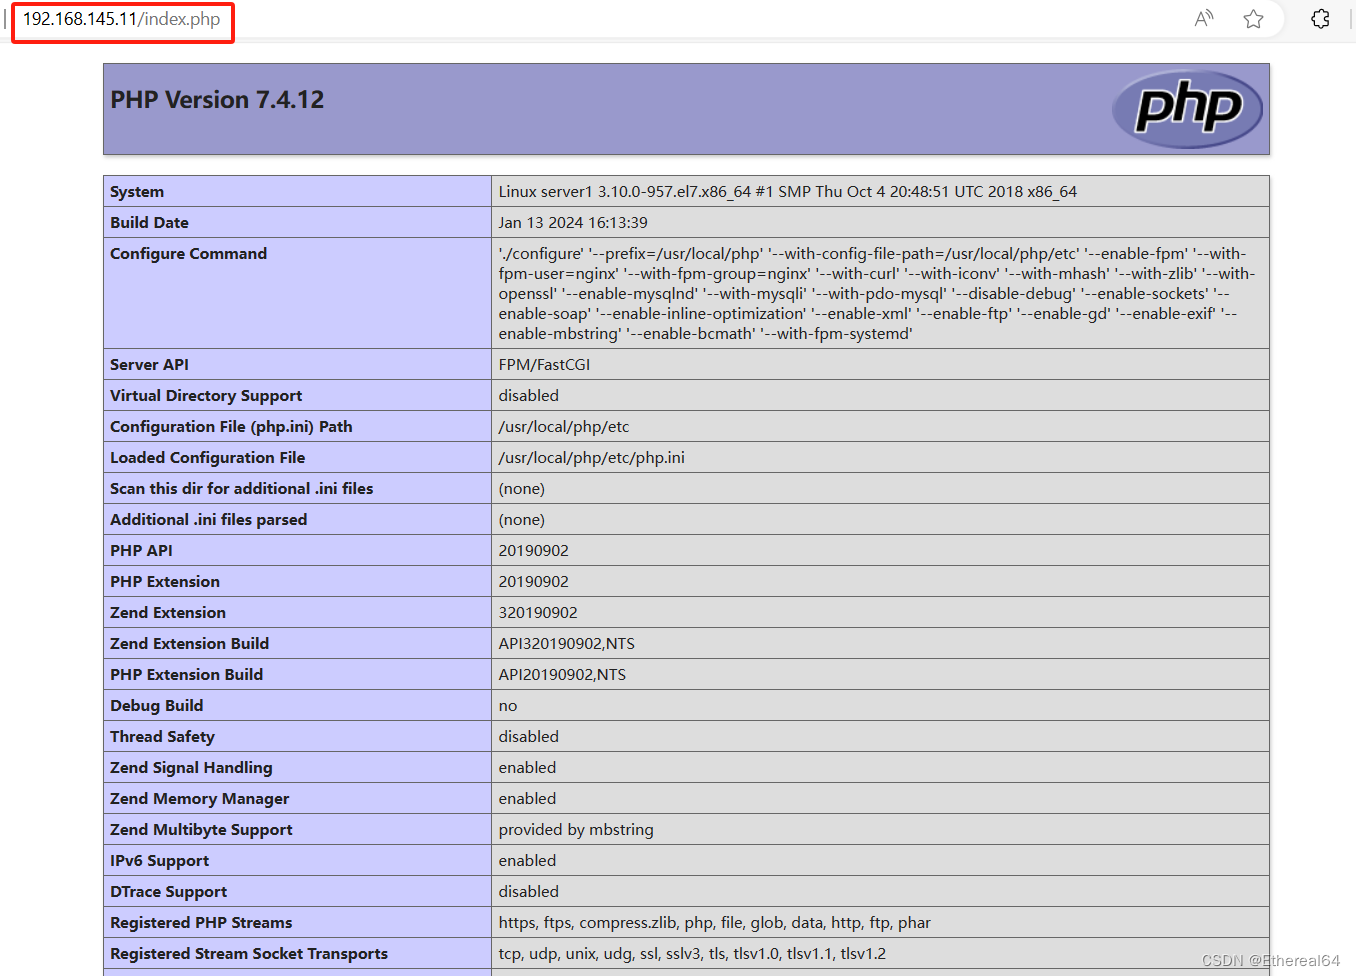Select the '/usr/local/php/etc/php.ini' value
This screenshot has height=976, width=1356.
coord(592,458)
